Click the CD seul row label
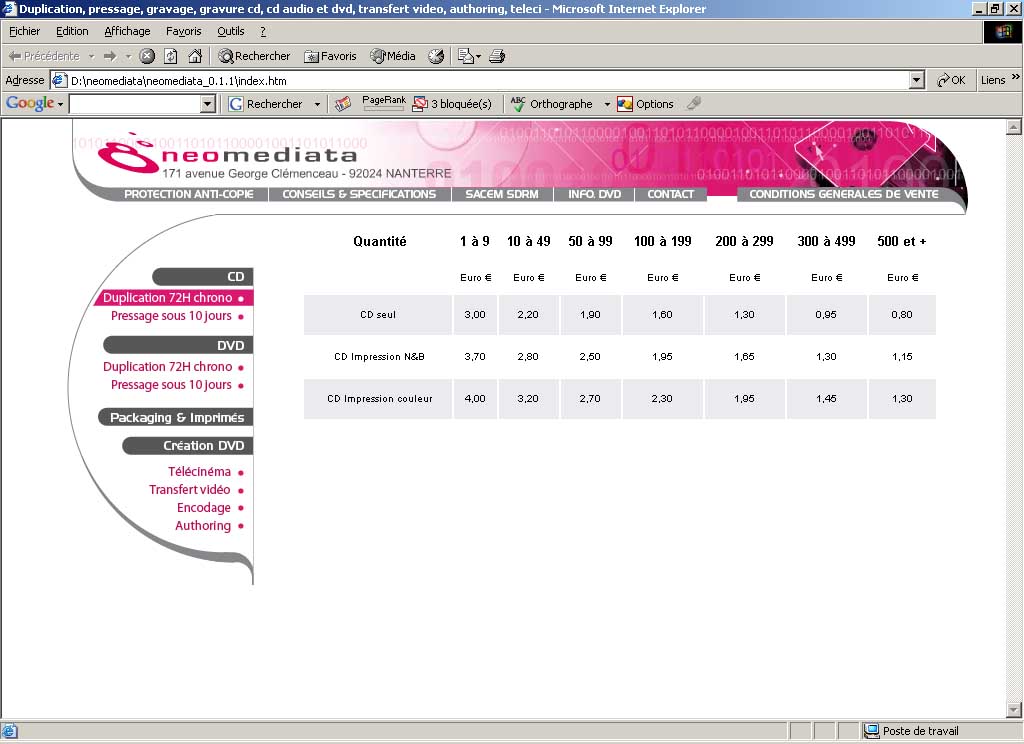The image size is (1024, 744). [377, 315]
